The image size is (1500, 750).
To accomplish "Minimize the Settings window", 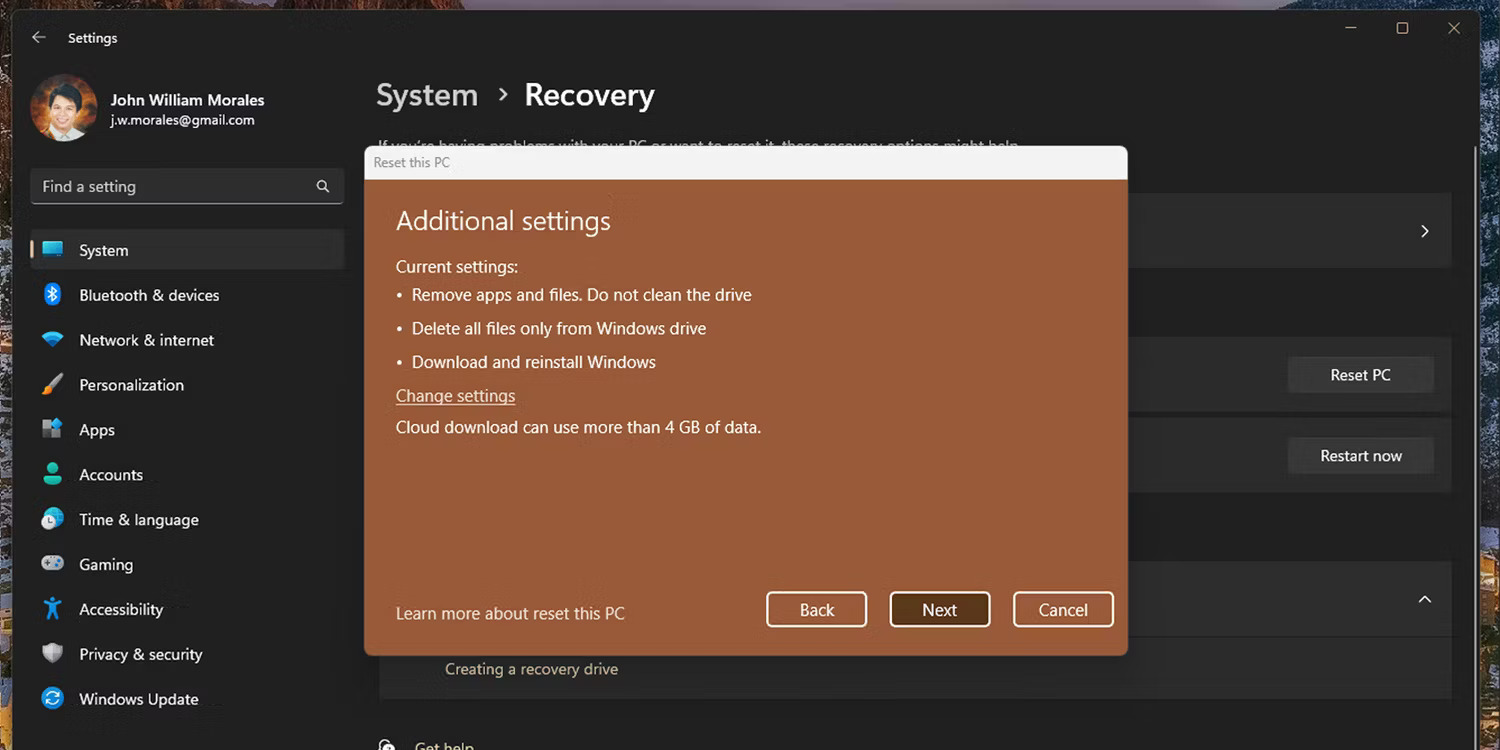I will 1350,29.
